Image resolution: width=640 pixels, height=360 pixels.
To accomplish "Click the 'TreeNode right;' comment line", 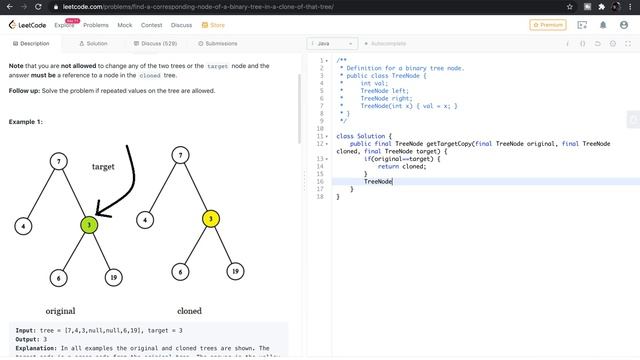I will (386, 98).
